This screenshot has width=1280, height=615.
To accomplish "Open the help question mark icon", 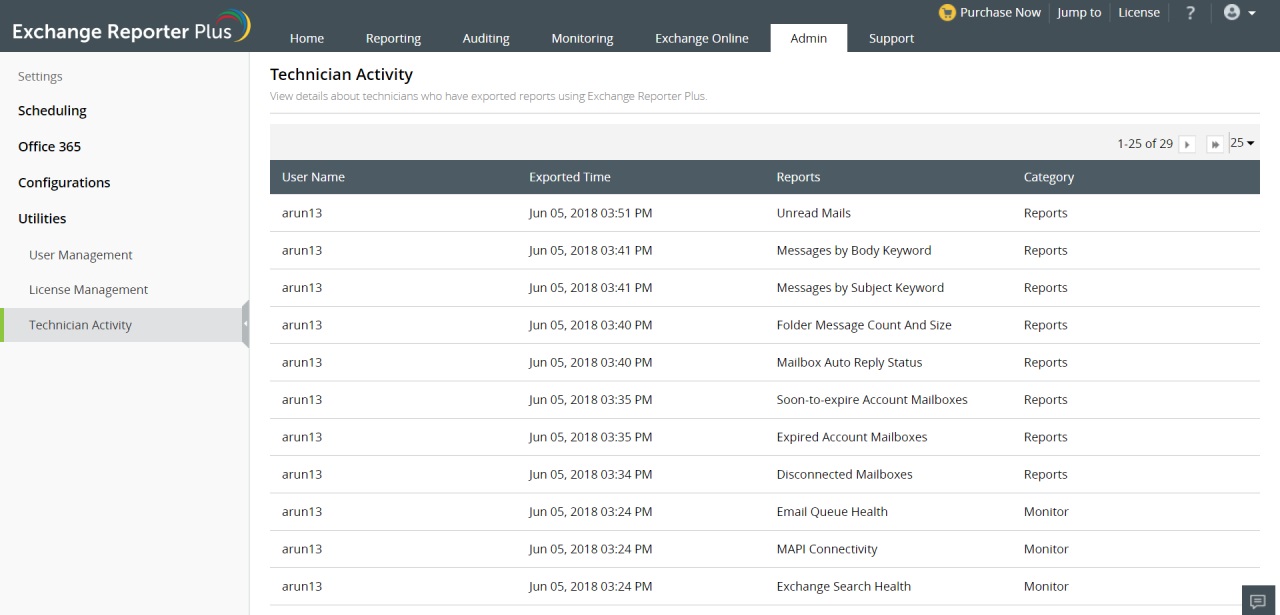I will tap(1190, 13).
